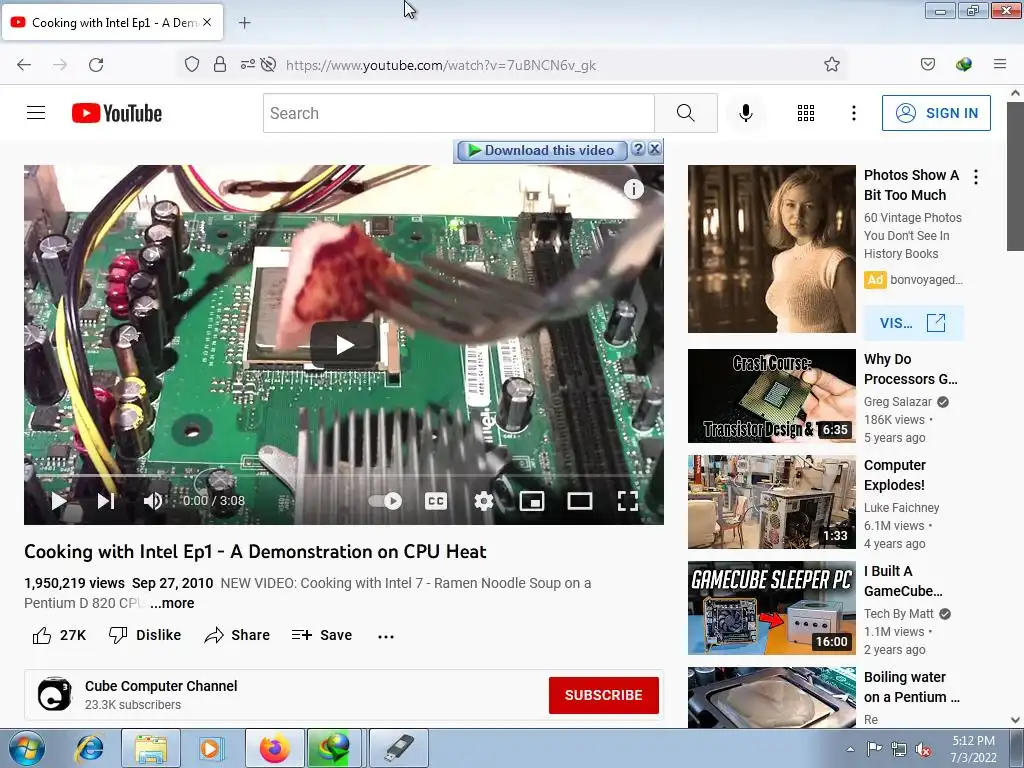The height and width of the screenshot is (768, 1024).
Task: Enter fullscreen mode
Action: [628, 501]
